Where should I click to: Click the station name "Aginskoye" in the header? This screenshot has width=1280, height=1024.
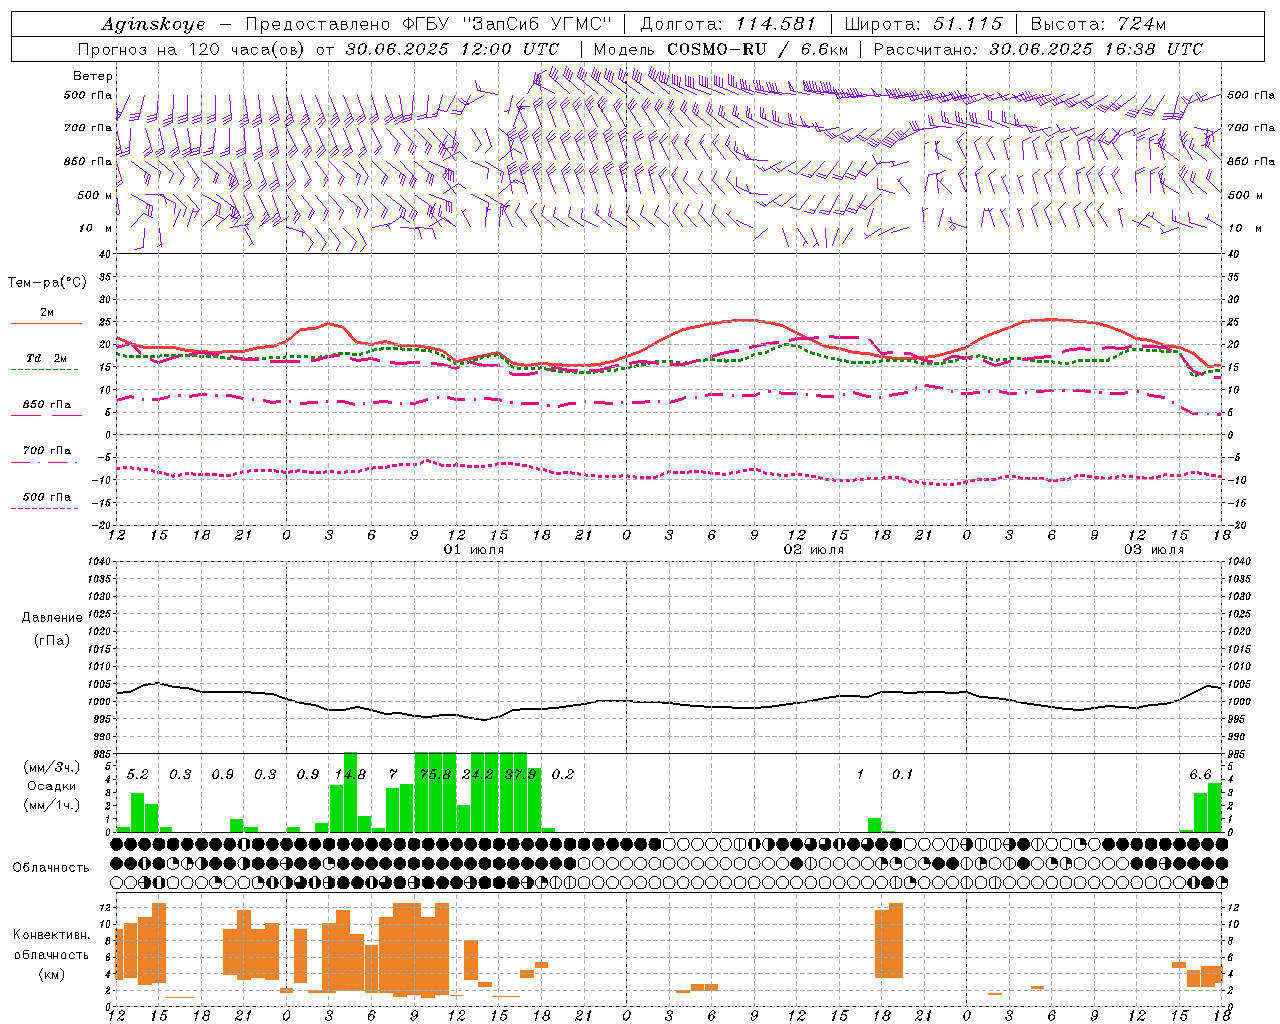153,24
